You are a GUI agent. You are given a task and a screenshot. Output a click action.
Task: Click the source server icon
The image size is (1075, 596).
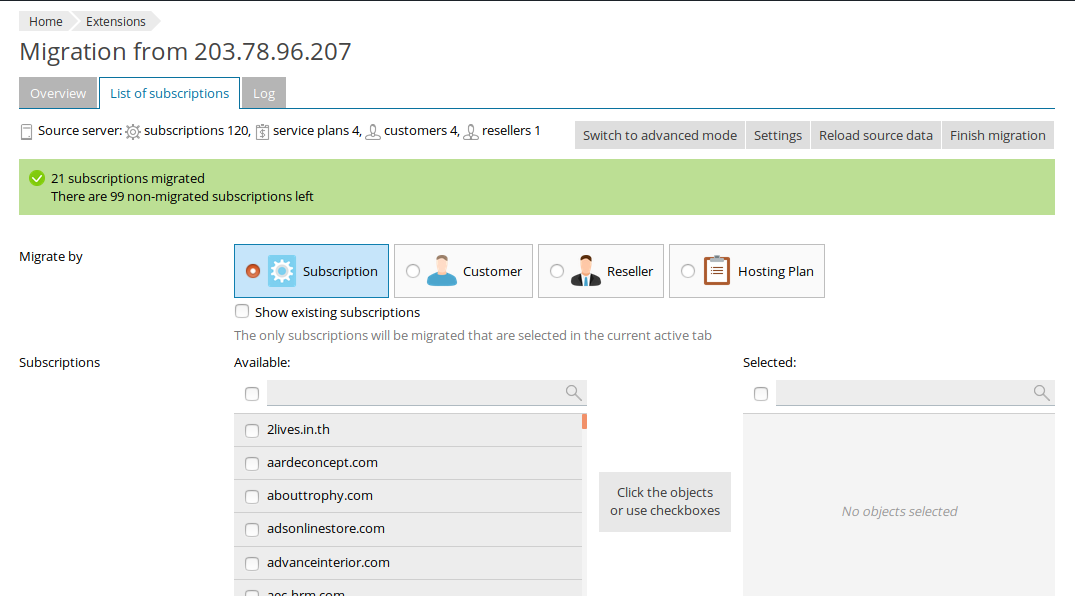tap(26, 131)
